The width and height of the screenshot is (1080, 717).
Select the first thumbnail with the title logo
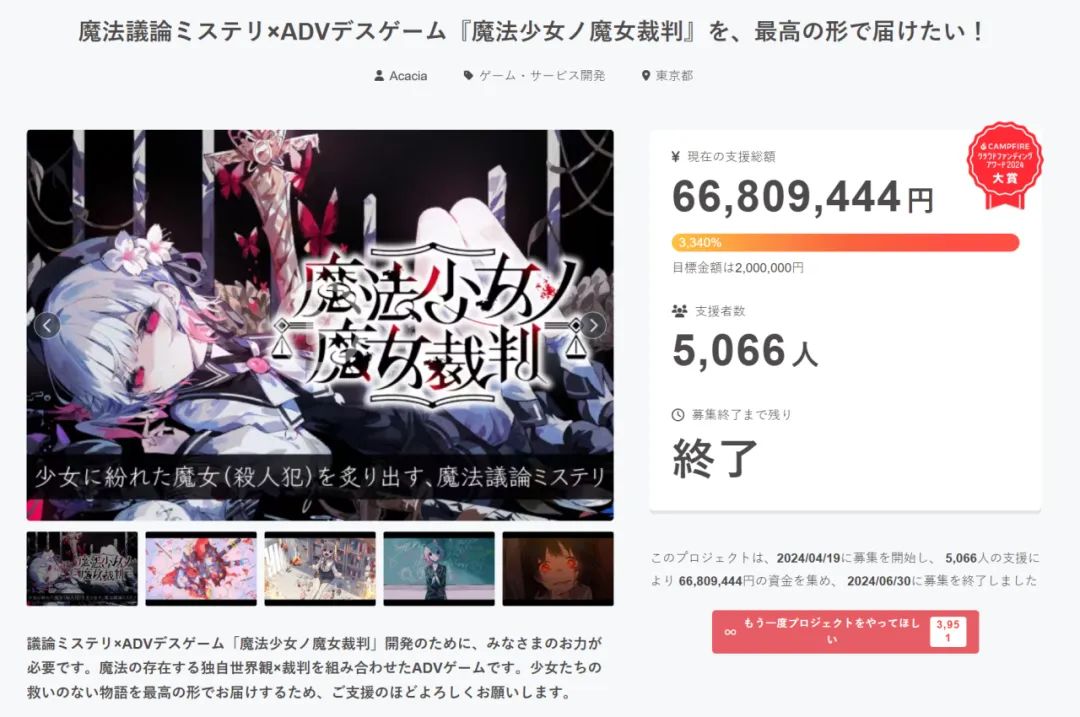click(x=82, y=569)
